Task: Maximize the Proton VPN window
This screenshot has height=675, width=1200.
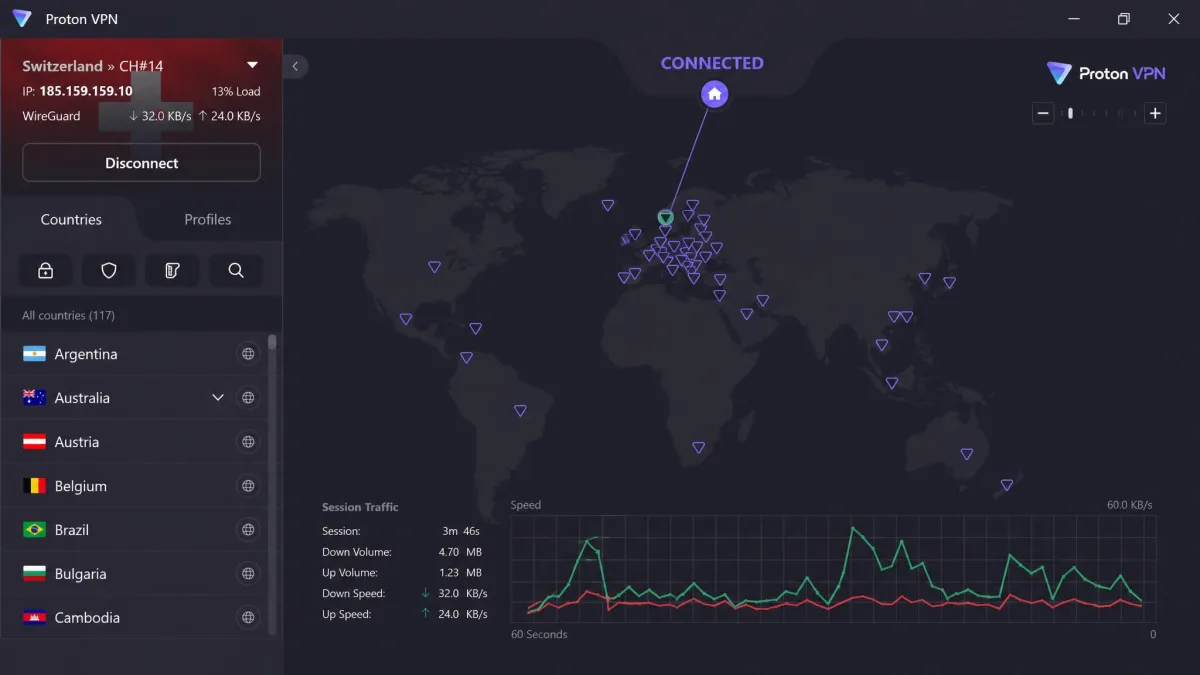Action: pyautogui.click(x=1124, y=19)
